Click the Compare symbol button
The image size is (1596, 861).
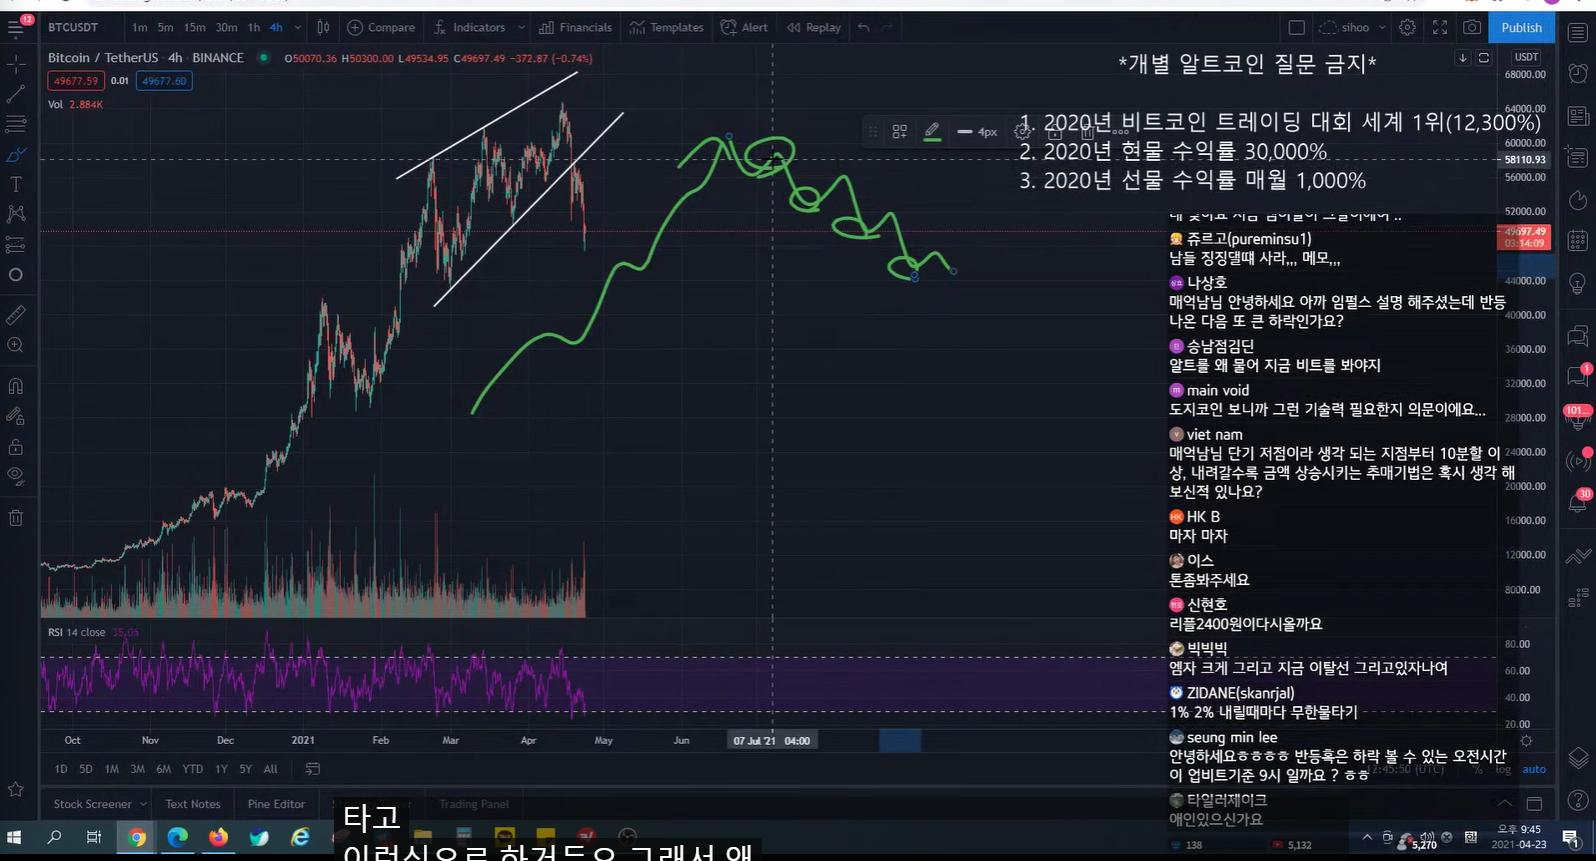point(381,28)
